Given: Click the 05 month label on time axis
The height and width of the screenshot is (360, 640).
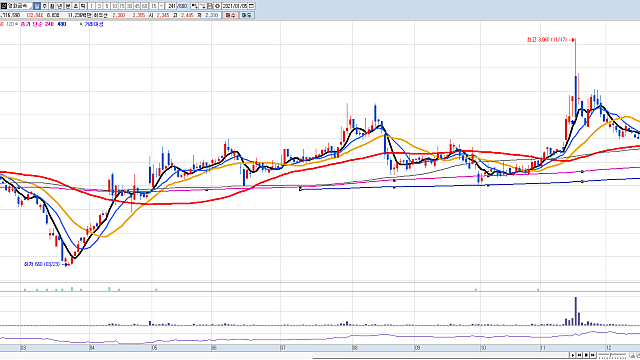Looking at the screenshot, I should pyautogui.click(x=154, y=348).
